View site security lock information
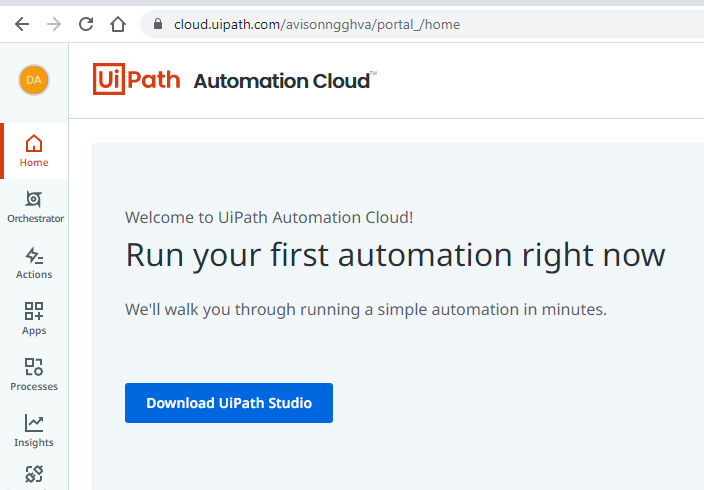The height and width of the screenshot is (490, 704). 158,24
